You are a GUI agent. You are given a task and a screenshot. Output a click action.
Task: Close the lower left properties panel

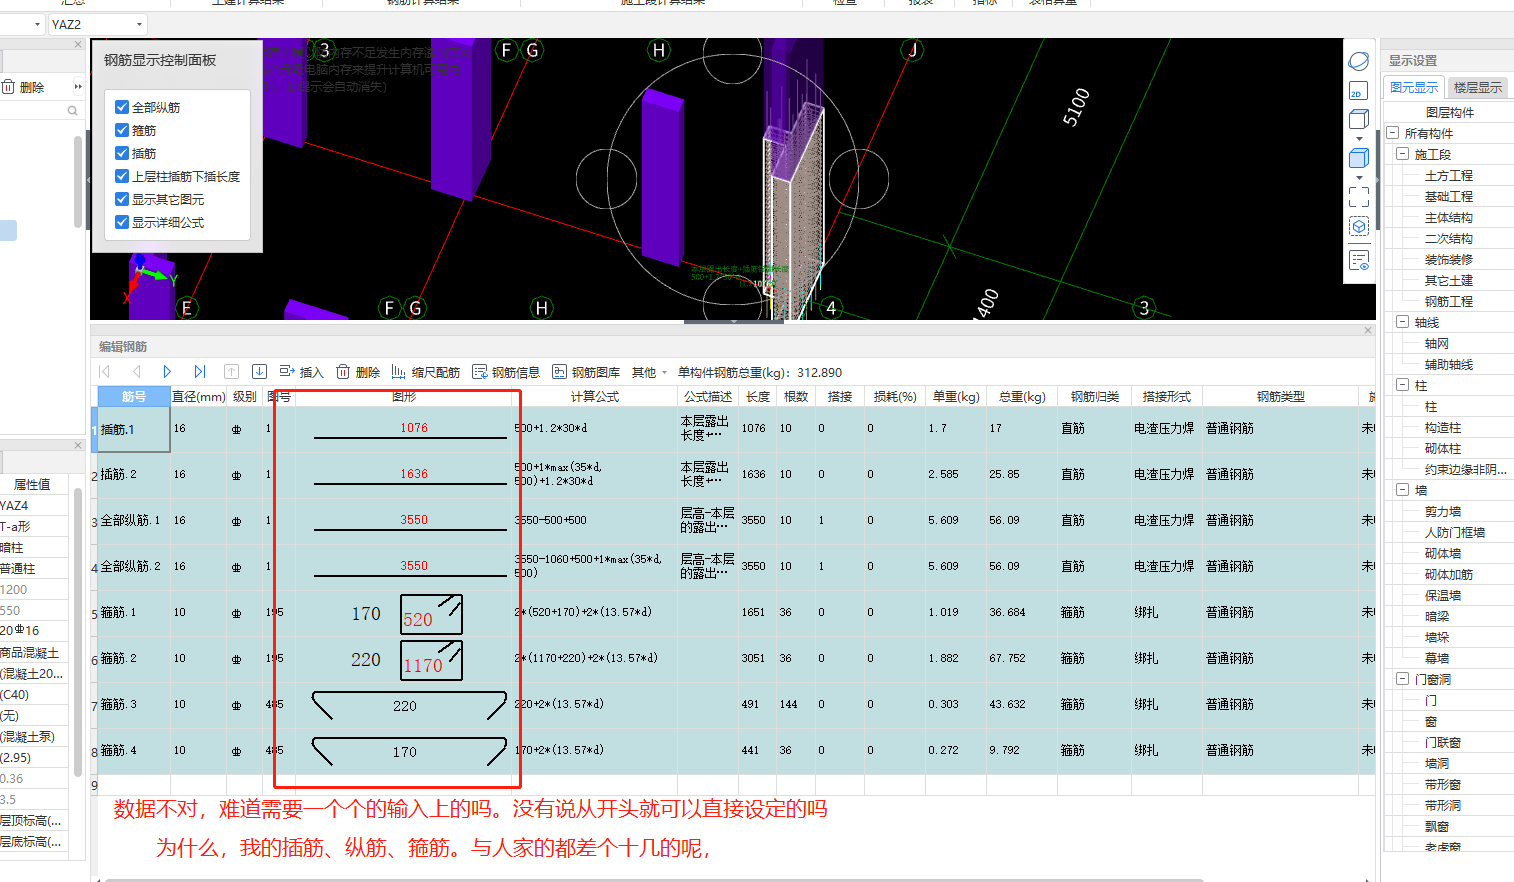(x=78, y=445)
